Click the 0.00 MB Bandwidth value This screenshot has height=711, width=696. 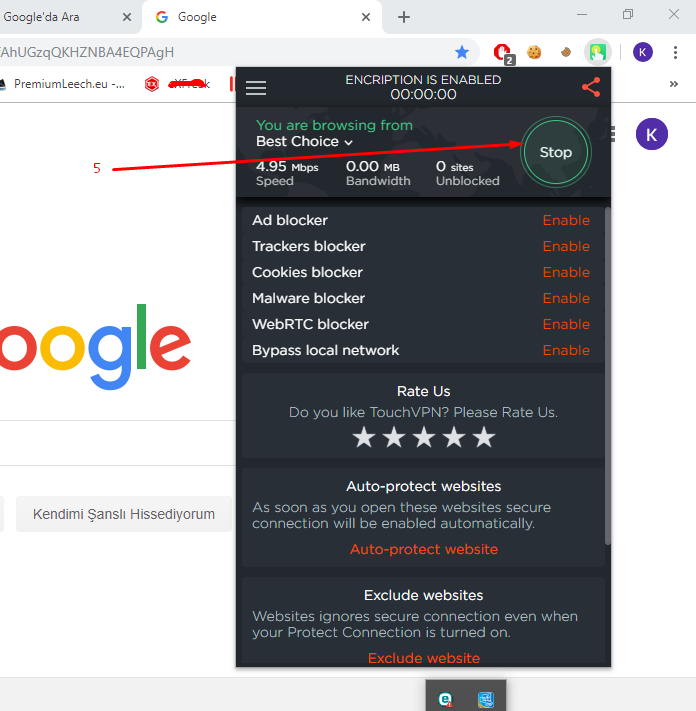373,167
